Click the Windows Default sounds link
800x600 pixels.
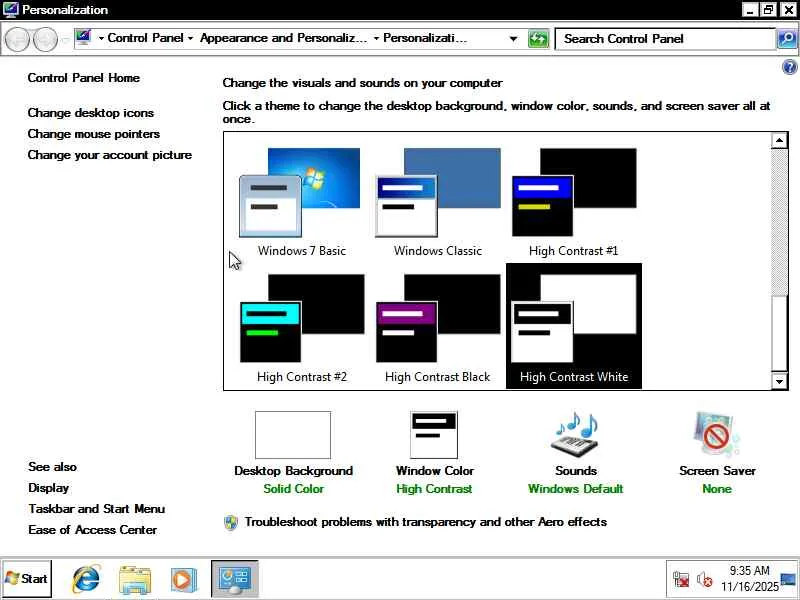576,489
